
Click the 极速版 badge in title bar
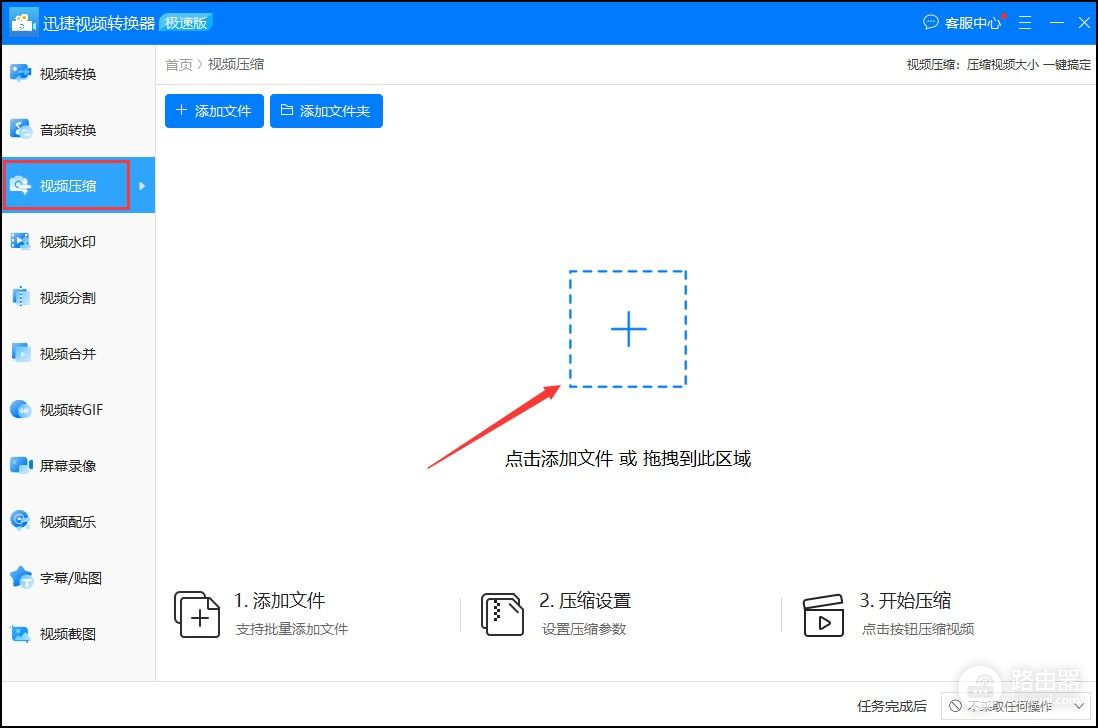click(x=186, y=22)
